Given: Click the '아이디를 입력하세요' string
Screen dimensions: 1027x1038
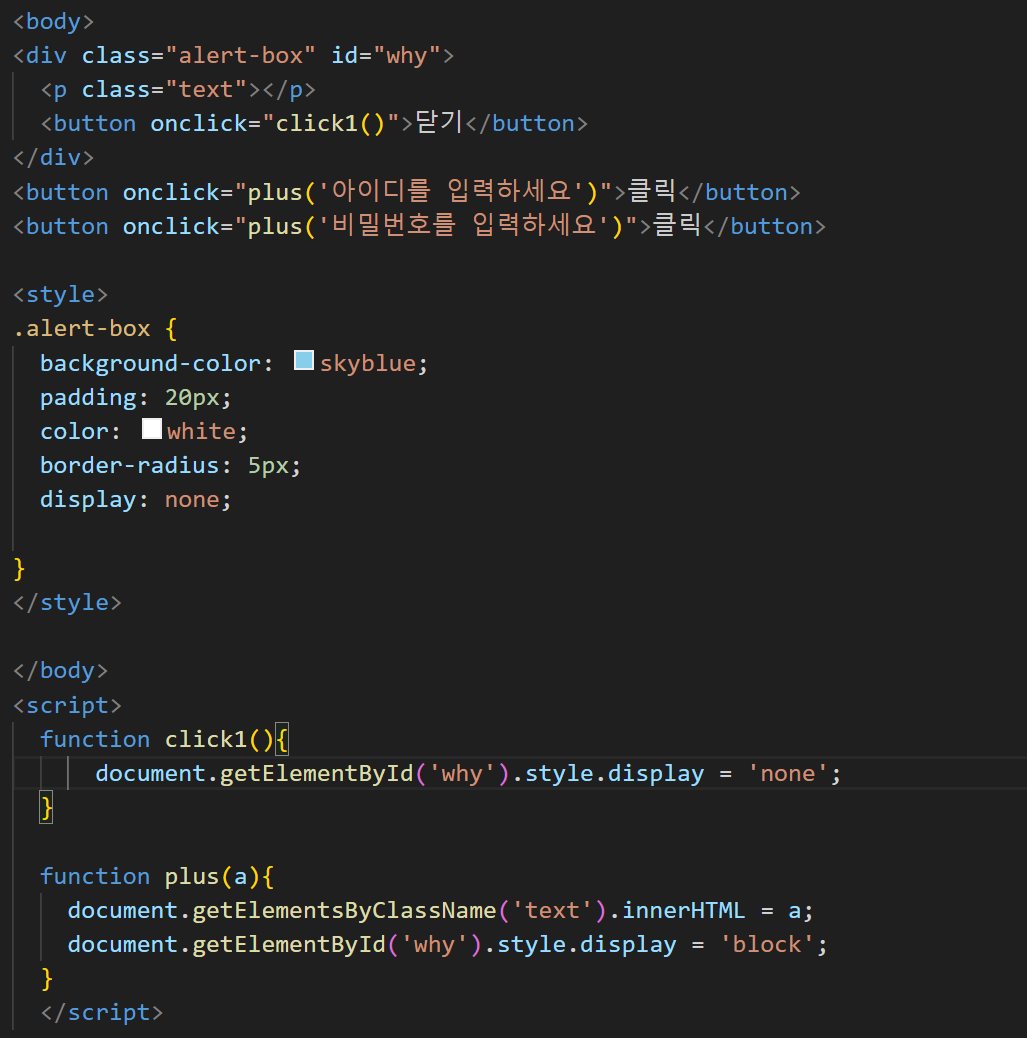Looking at the screenshot, I should [450, 192].
